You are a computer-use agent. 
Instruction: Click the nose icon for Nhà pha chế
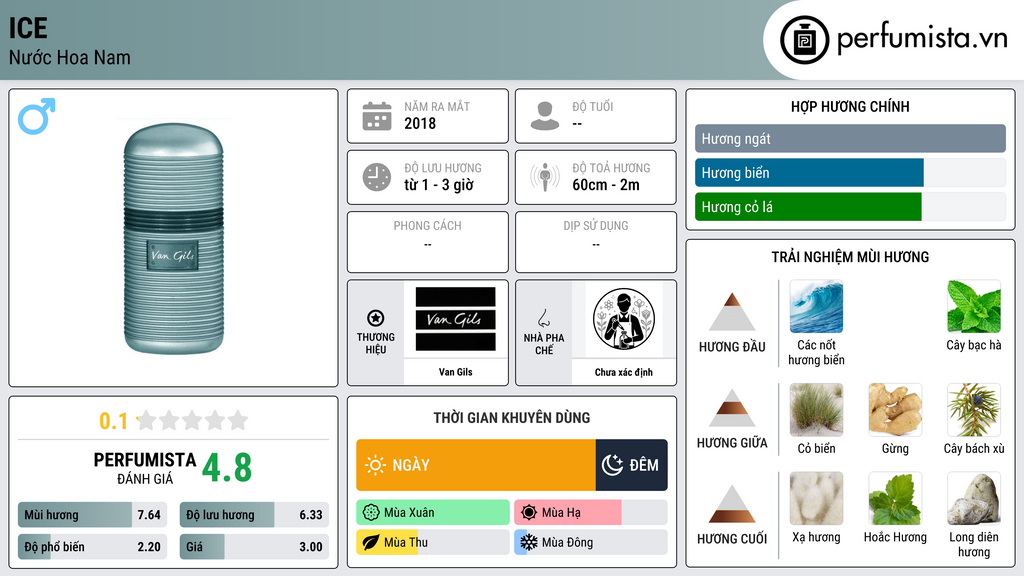(x=543, y=318)
